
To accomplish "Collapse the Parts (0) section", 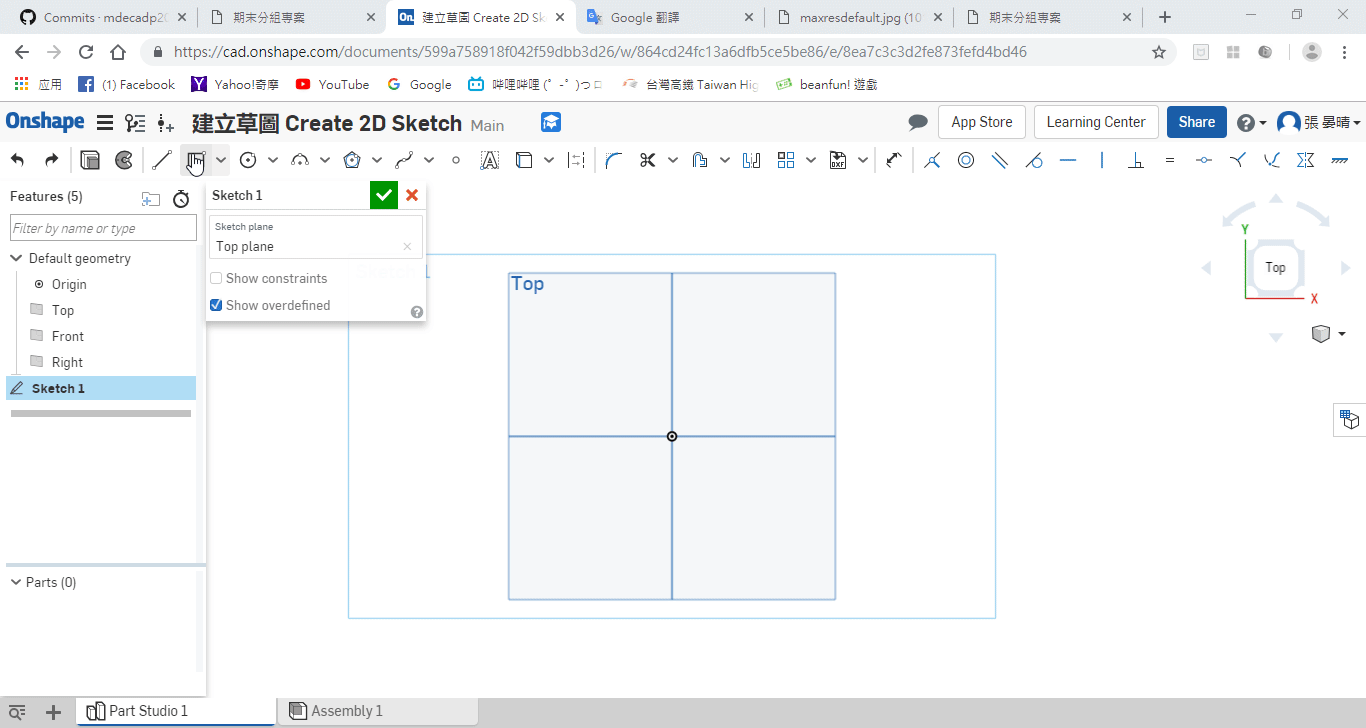I will click(16, 582).
